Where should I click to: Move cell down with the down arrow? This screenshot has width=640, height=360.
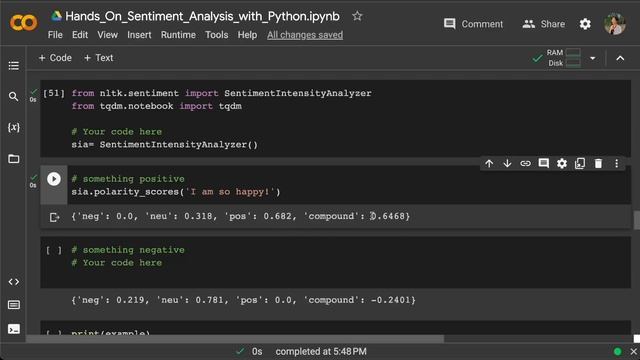507,164
